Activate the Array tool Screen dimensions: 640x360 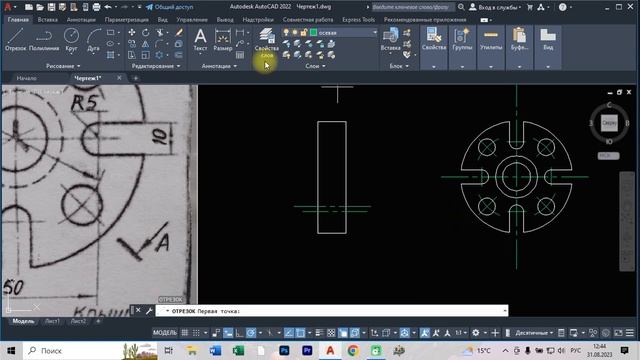(x=159, y=55)
